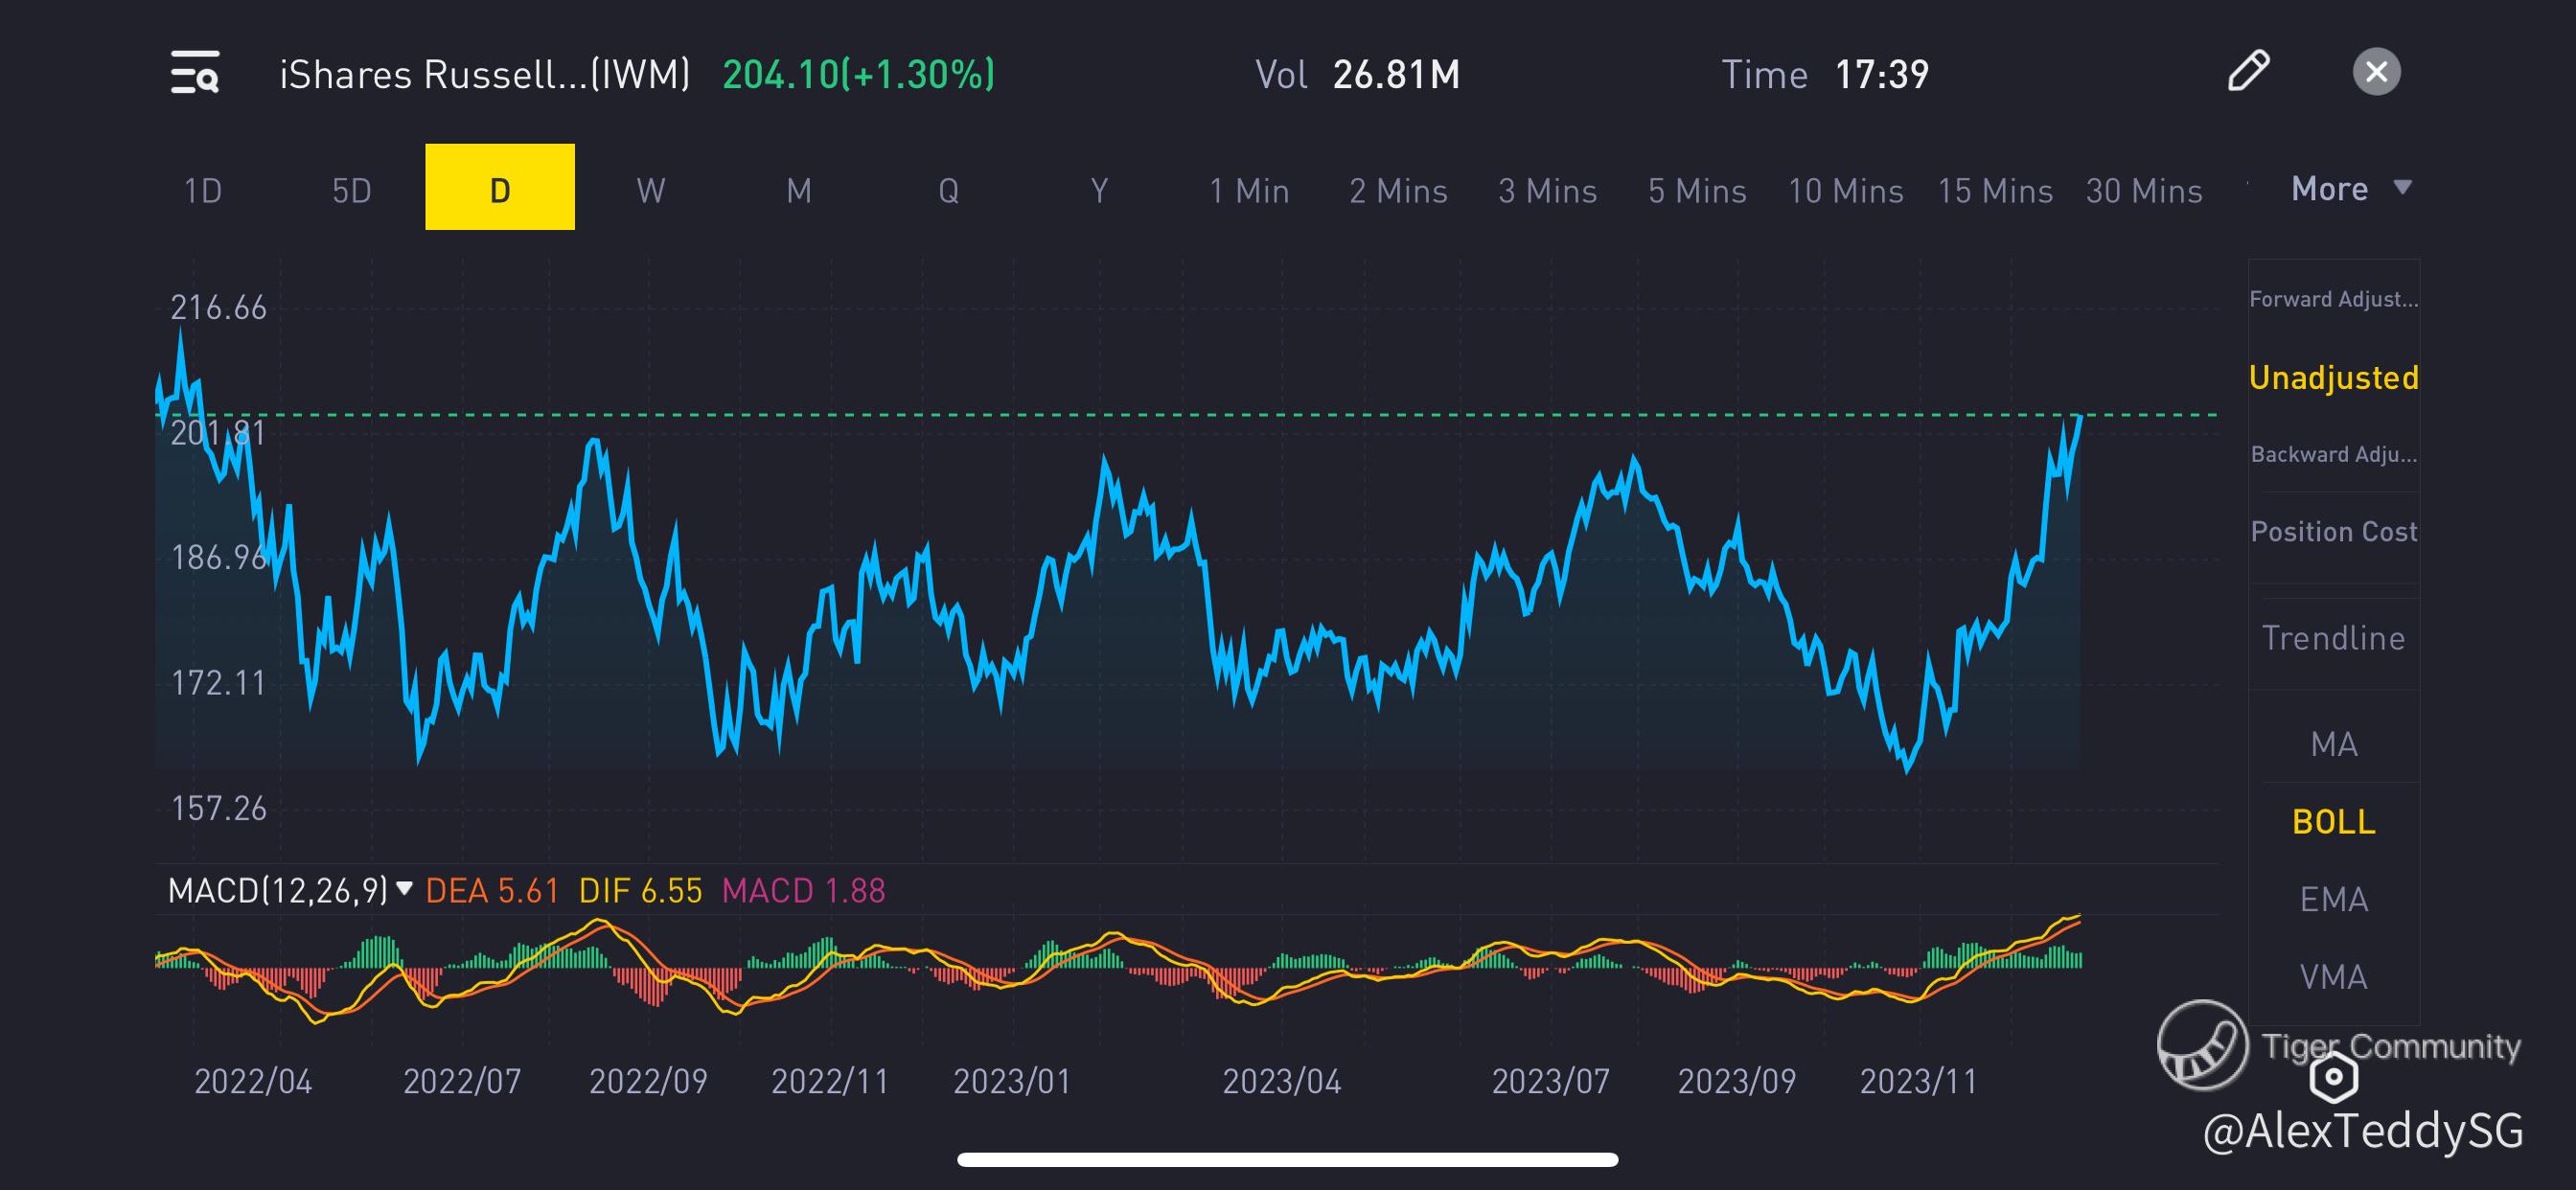Switch to the 5D chart tab
Viewport: 2576px width, 1190px height.
[x=351, y=190]
